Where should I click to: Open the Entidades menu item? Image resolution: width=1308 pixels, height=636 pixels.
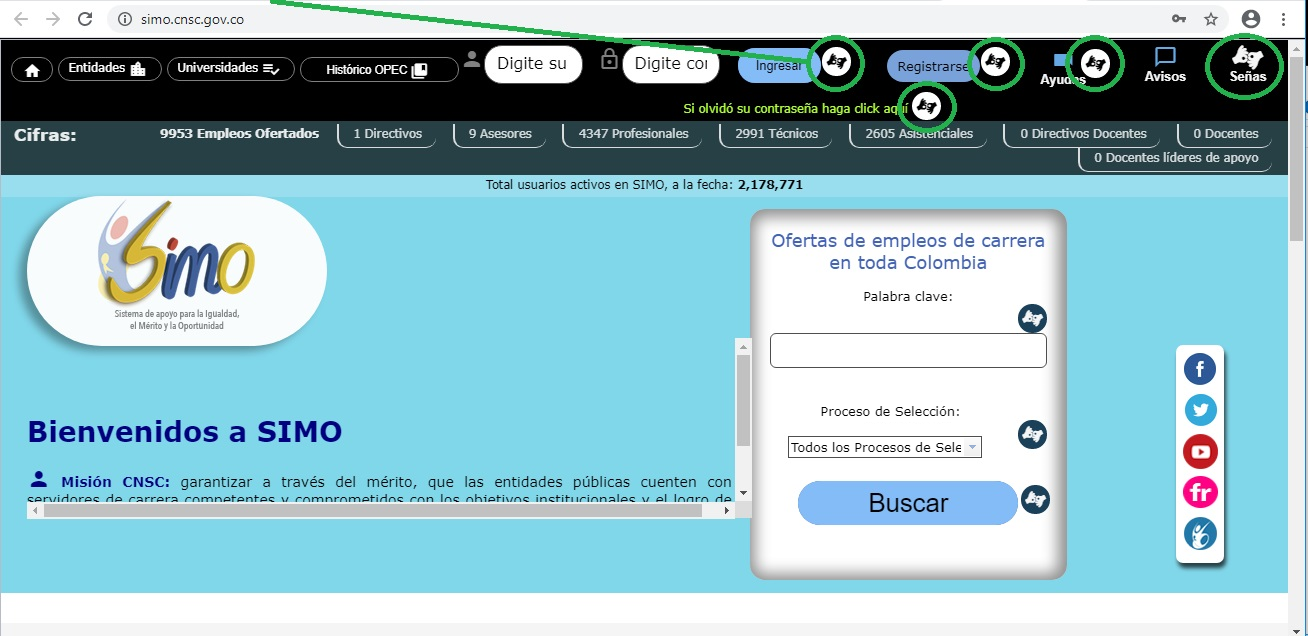(109, 69)
